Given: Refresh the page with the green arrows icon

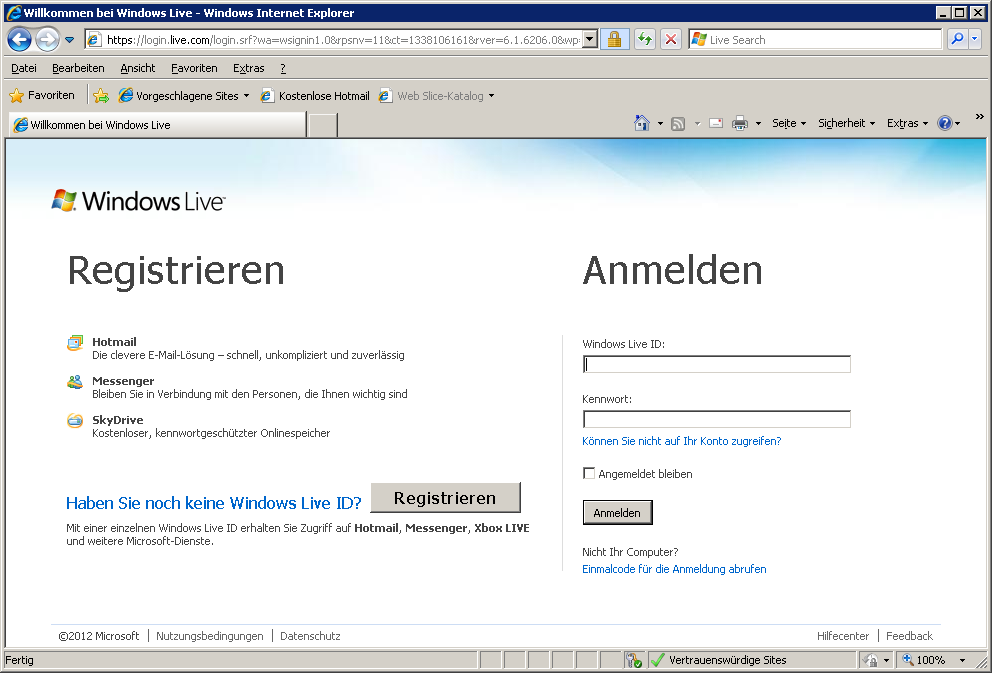Looking at the screenshot, I should click(645, 40).
